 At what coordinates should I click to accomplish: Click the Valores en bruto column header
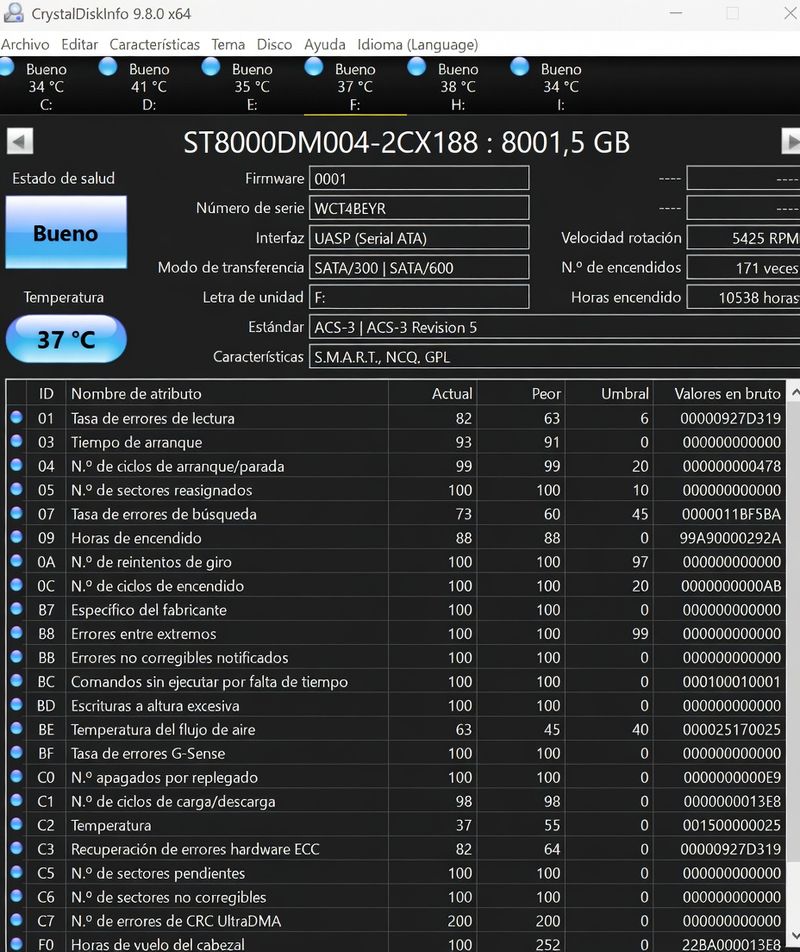pyautogui.click(x=719, y=393)
